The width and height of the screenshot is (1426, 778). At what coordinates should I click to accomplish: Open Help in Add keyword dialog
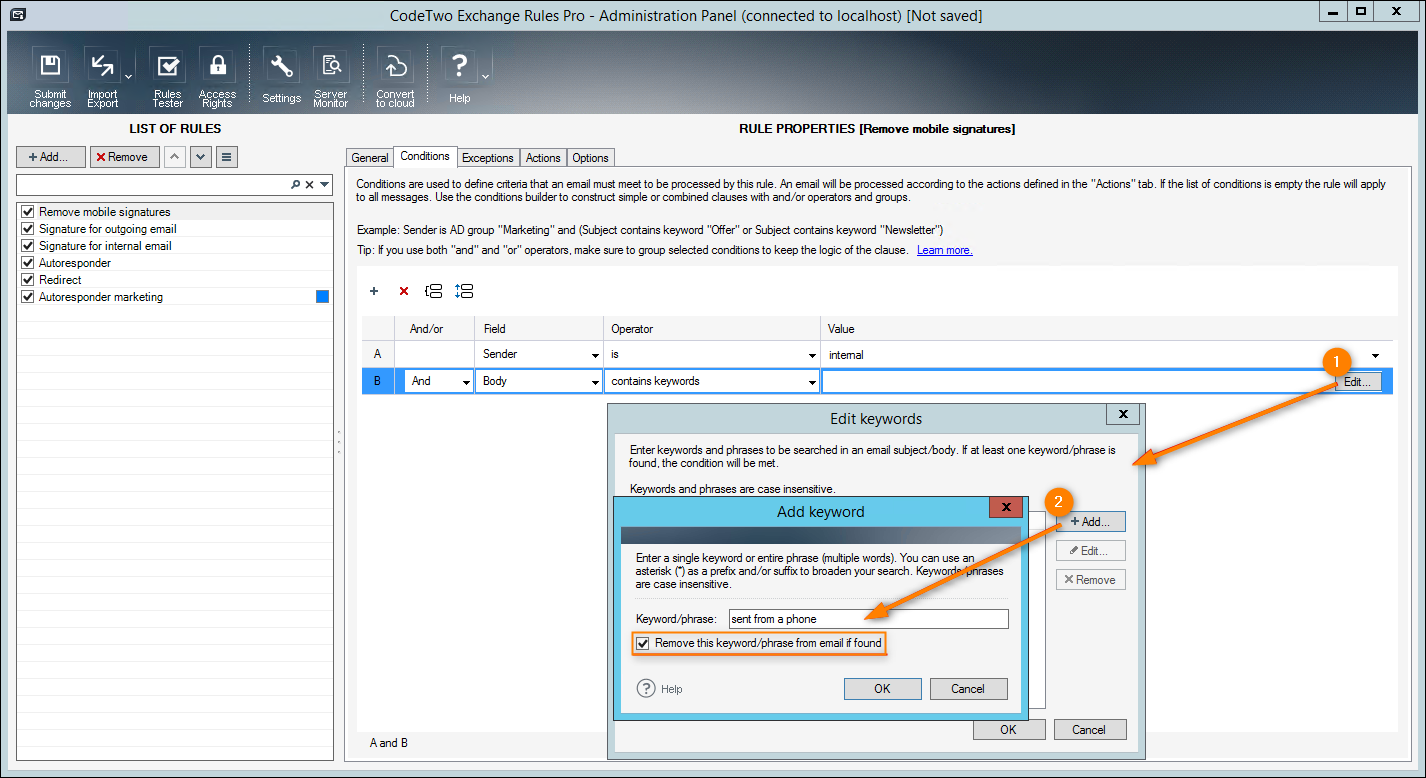[x=661, y=689]
